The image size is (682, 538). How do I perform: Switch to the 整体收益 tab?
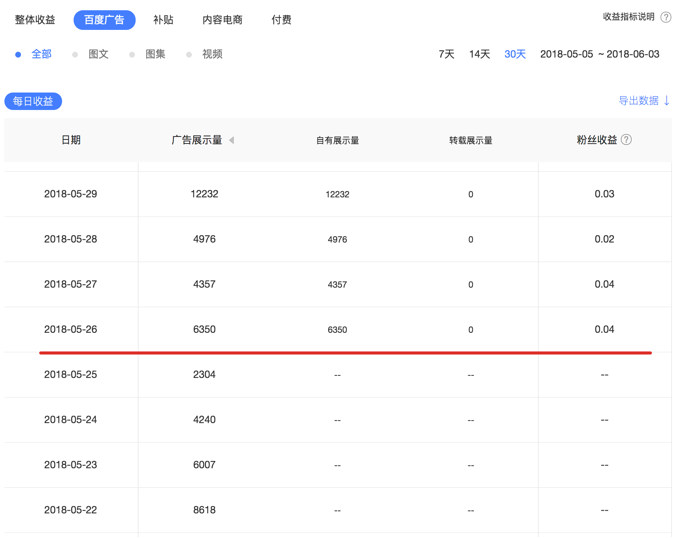click(35, 19)
